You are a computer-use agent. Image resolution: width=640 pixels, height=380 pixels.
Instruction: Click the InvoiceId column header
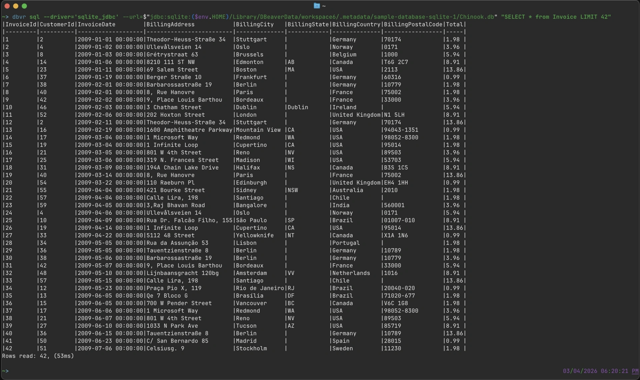click(x=21, y=24)
